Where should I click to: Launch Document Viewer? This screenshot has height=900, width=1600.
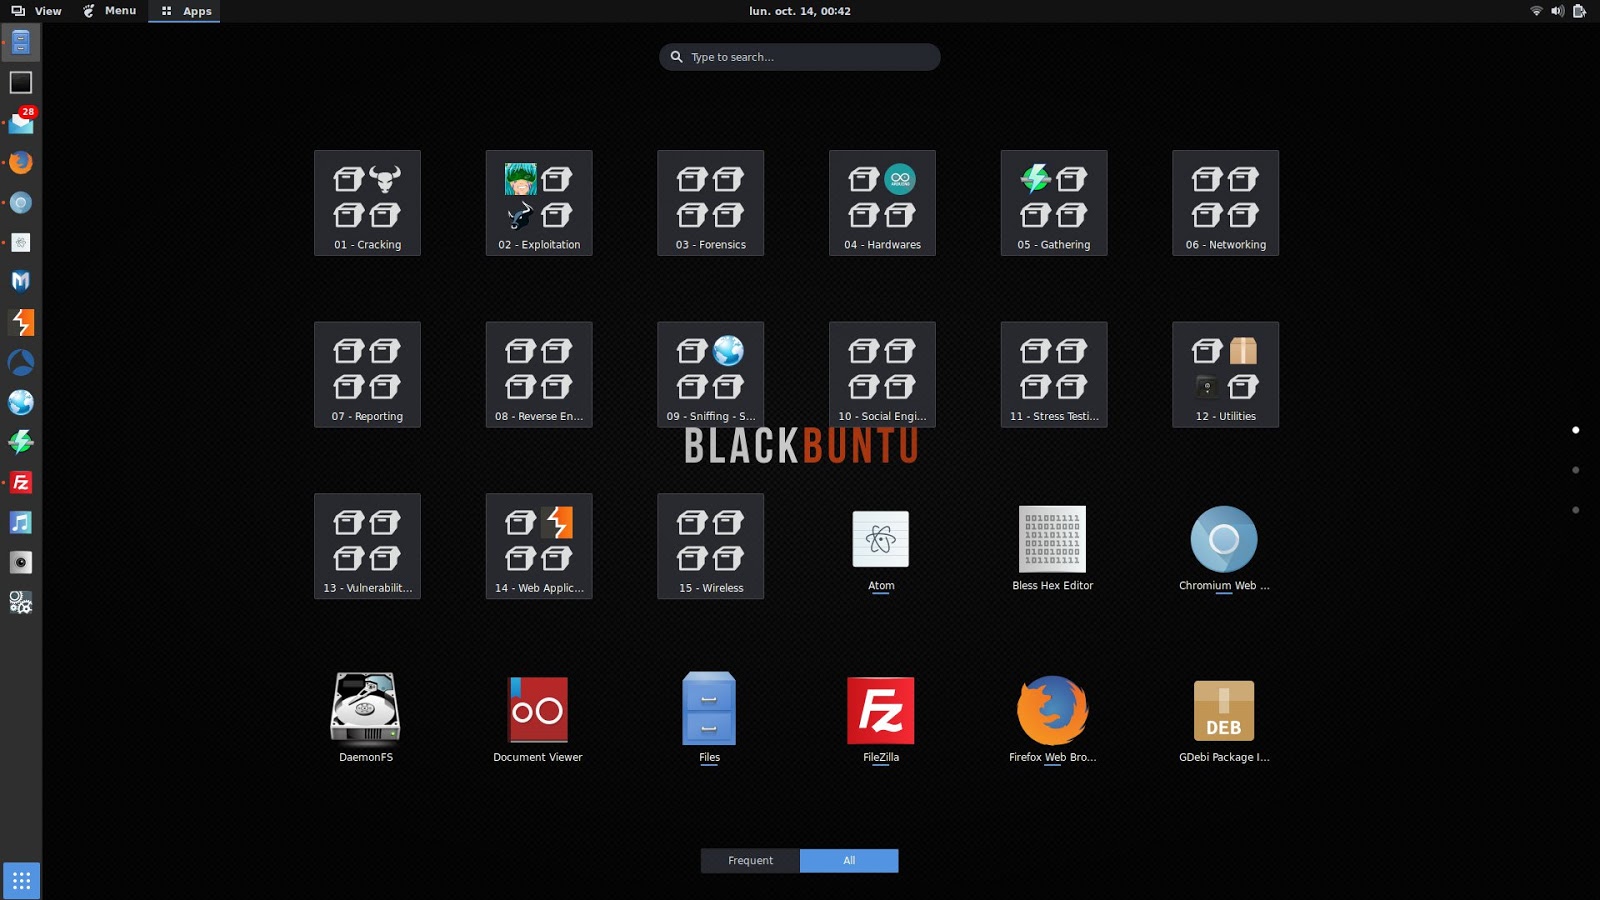tap(538, 710)
